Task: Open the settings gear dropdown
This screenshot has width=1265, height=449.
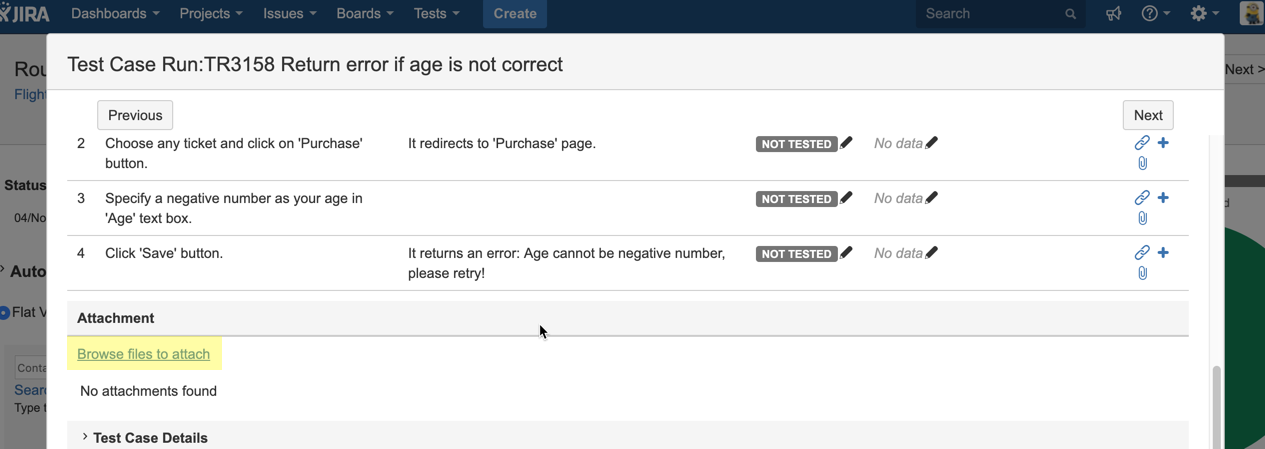Action: 1204,14
